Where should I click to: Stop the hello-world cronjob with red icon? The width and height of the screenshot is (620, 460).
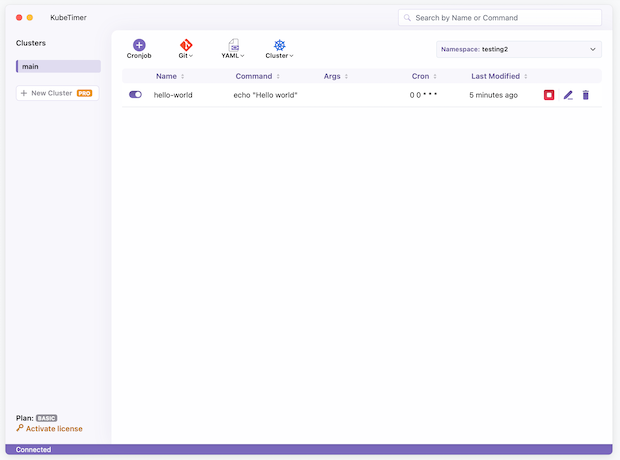(549, 95)
